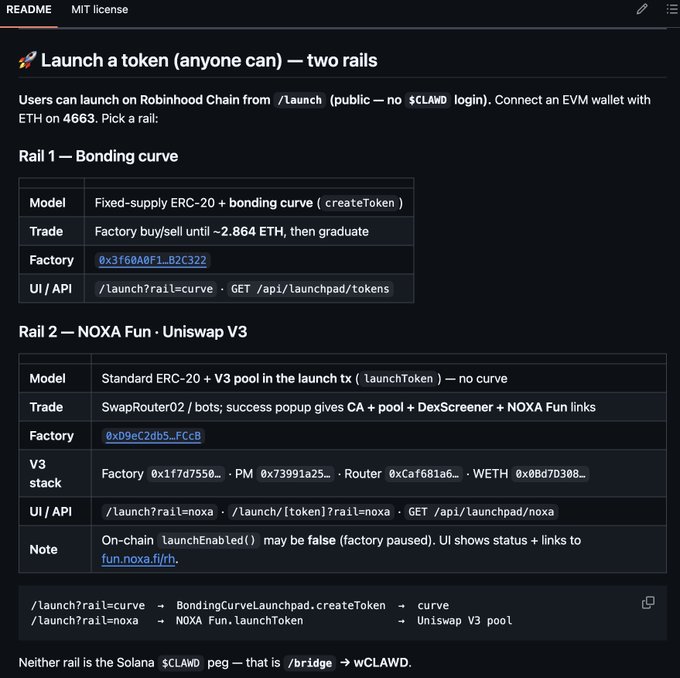Follow the fun.noxa.fi/rh link
Screen dimensions: 680x678
pos(138,559)
